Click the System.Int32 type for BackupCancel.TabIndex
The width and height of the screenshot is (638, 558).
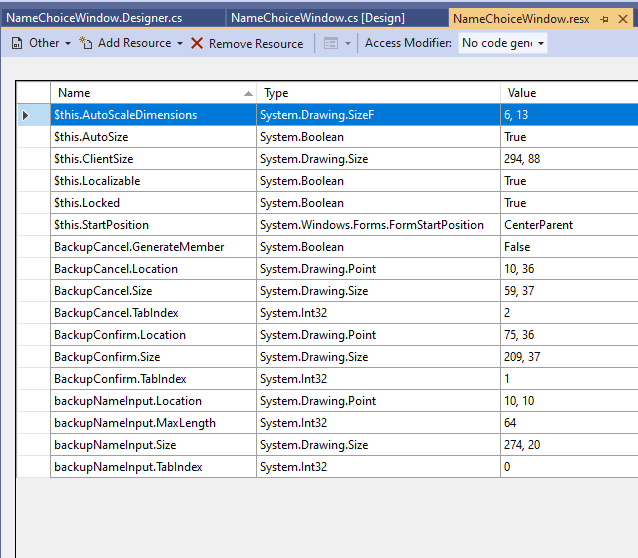378,313
